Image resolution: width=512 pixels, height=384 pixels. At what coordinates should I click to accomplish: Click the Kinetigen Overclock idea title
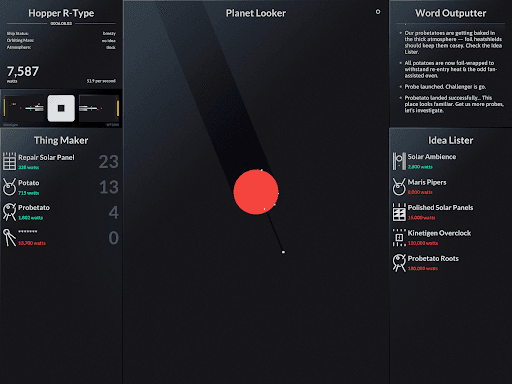[x=439, y=233]
